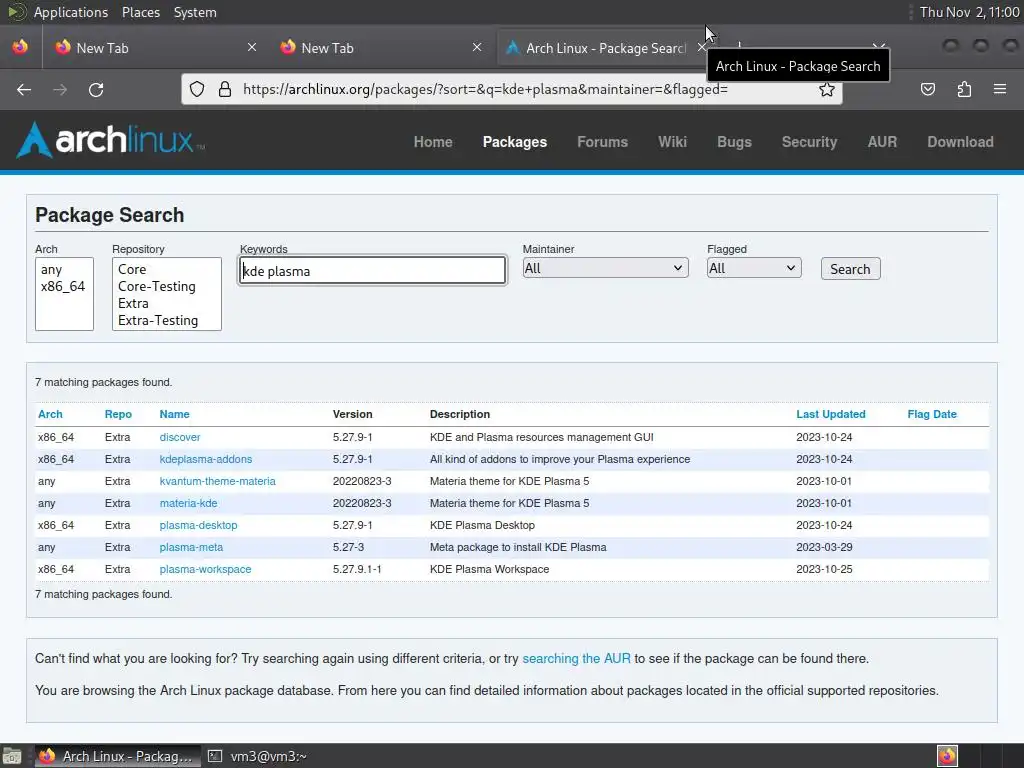The height and width of the screenshot is (768, 1024).
Task: Click the show desktop icon in the bottom panel
Action: 12,756
